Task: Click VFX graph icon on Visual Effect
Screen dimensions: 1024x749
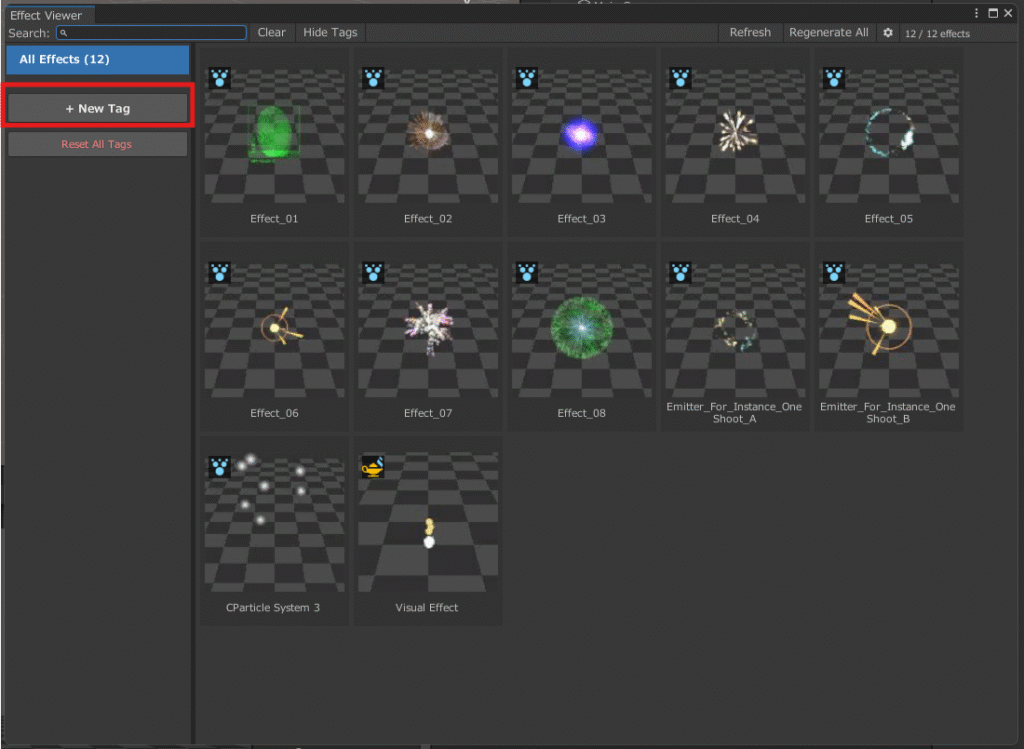Action: 373,466
